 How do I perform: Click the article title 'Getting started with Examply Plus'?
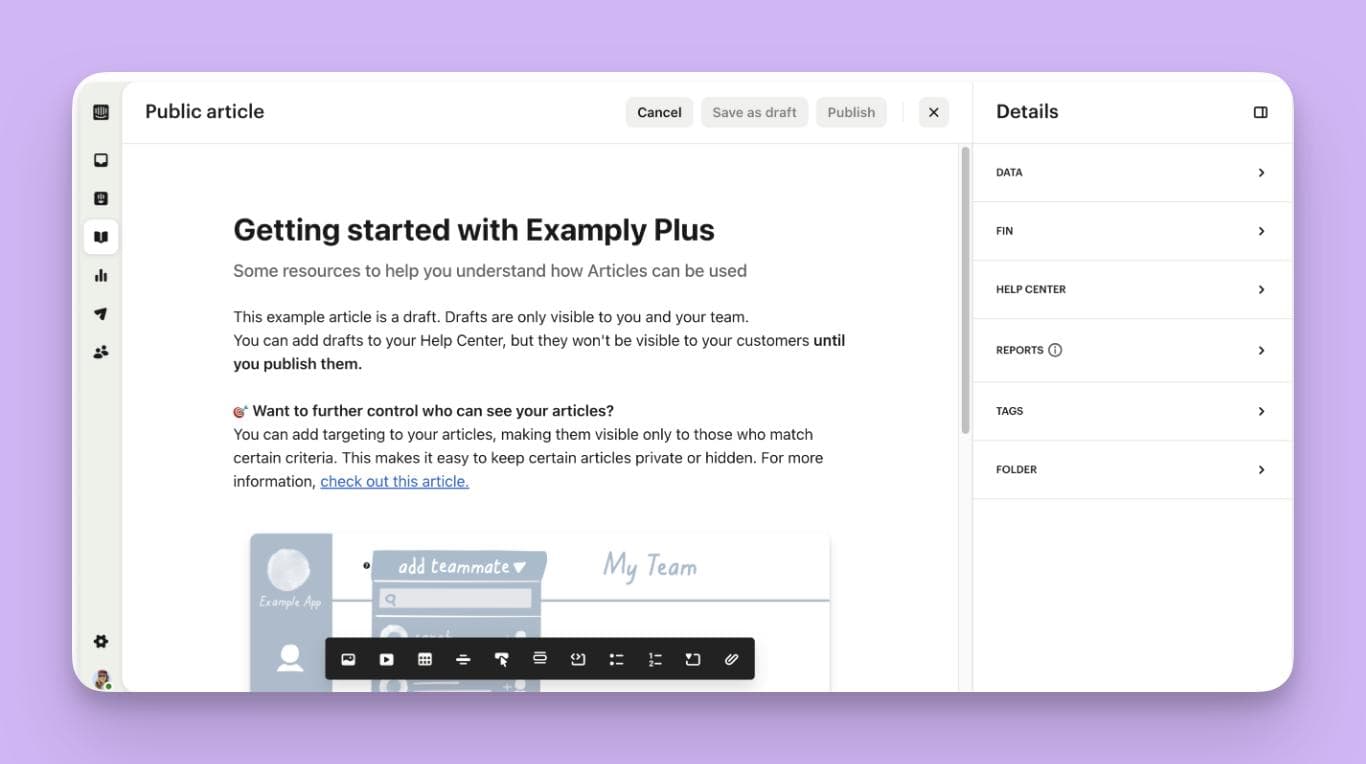473,230
